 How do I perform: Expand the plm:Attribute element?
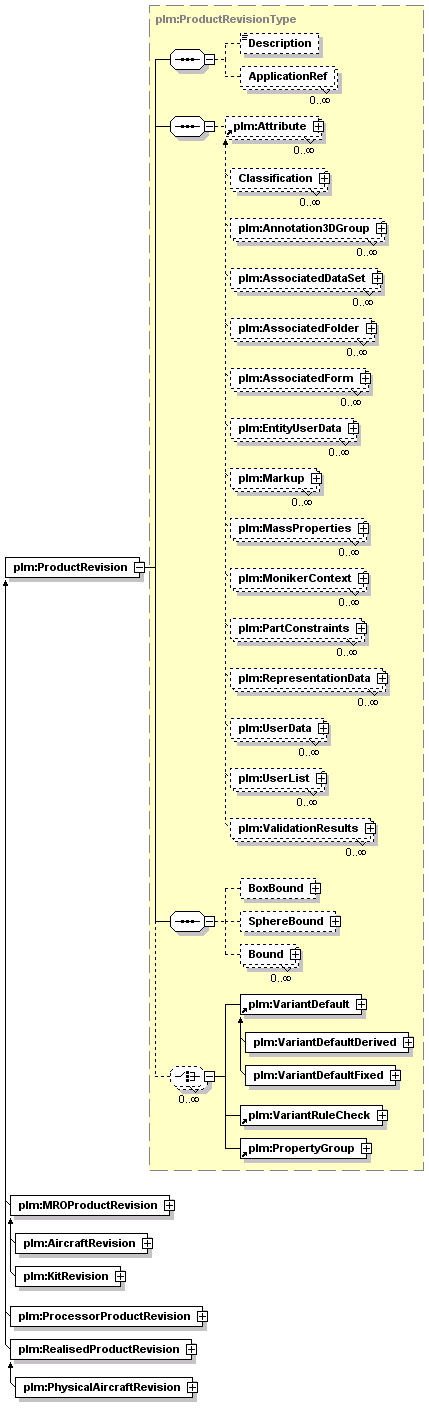(x=317, y=127)
